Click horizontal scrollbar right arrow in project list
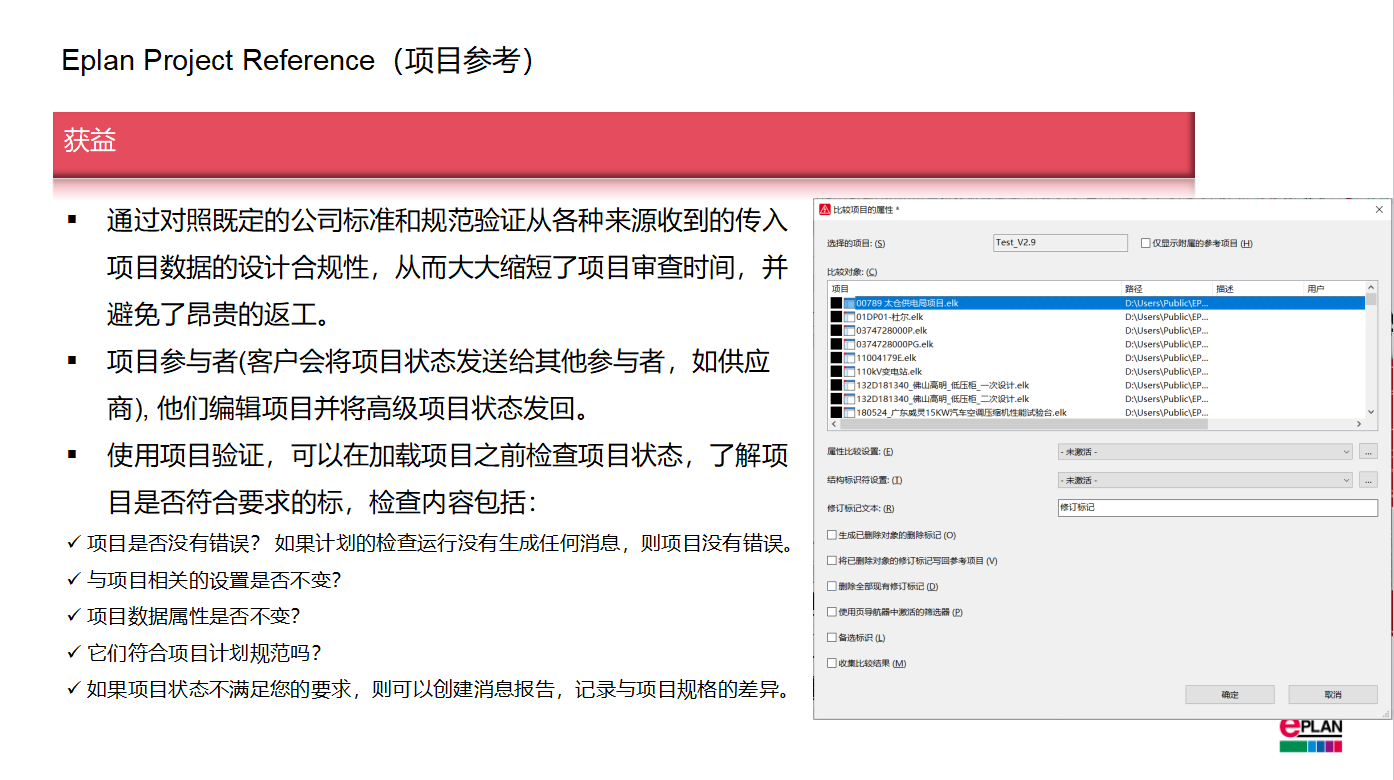The height and width of the screenshot is (780, 1394). point(1359,424)
